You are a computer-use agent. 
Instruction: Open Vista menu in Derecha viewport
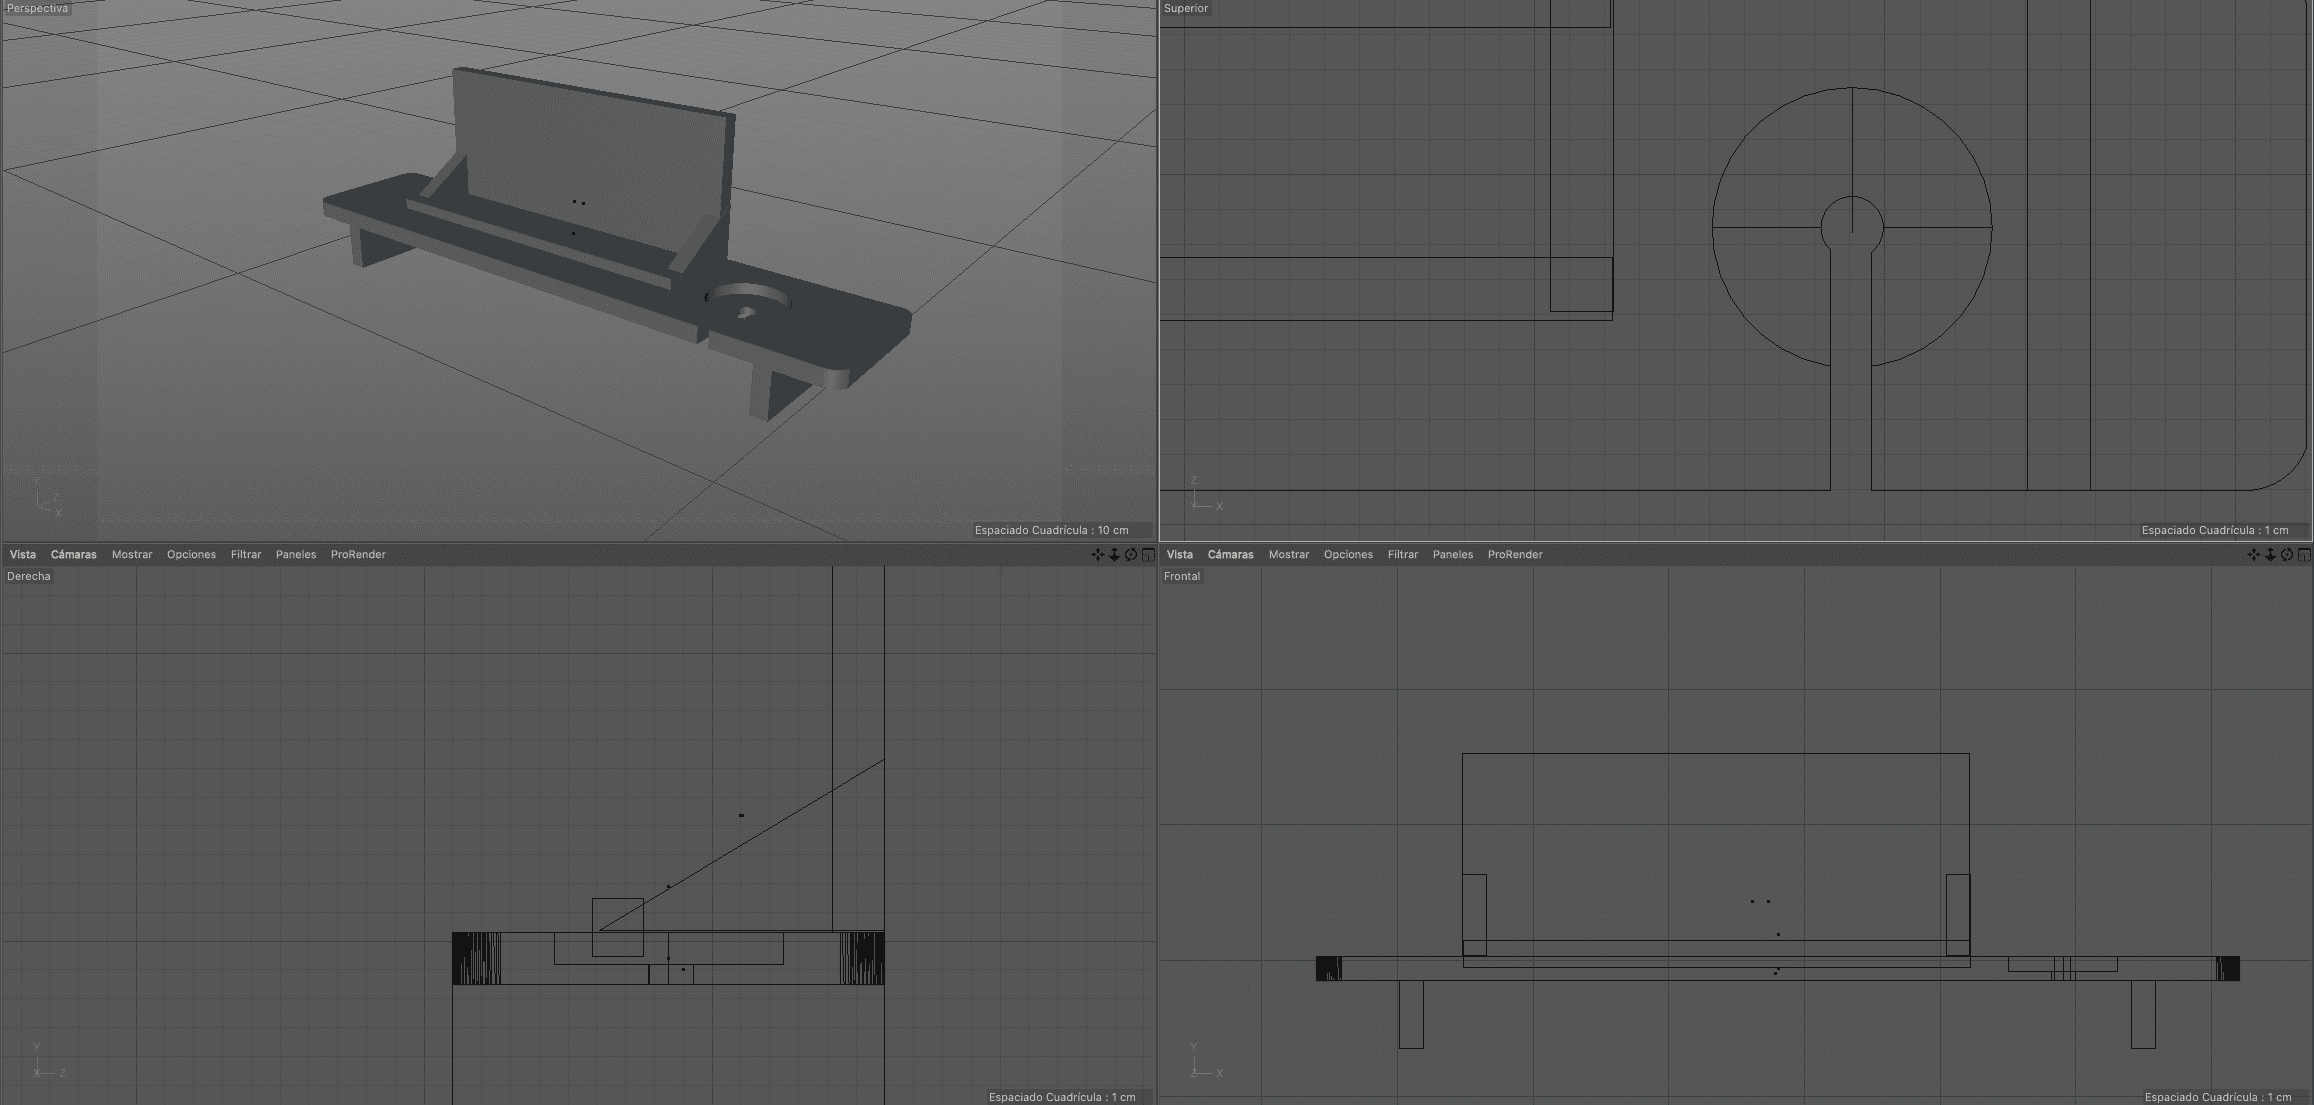(x=22, y=555)
